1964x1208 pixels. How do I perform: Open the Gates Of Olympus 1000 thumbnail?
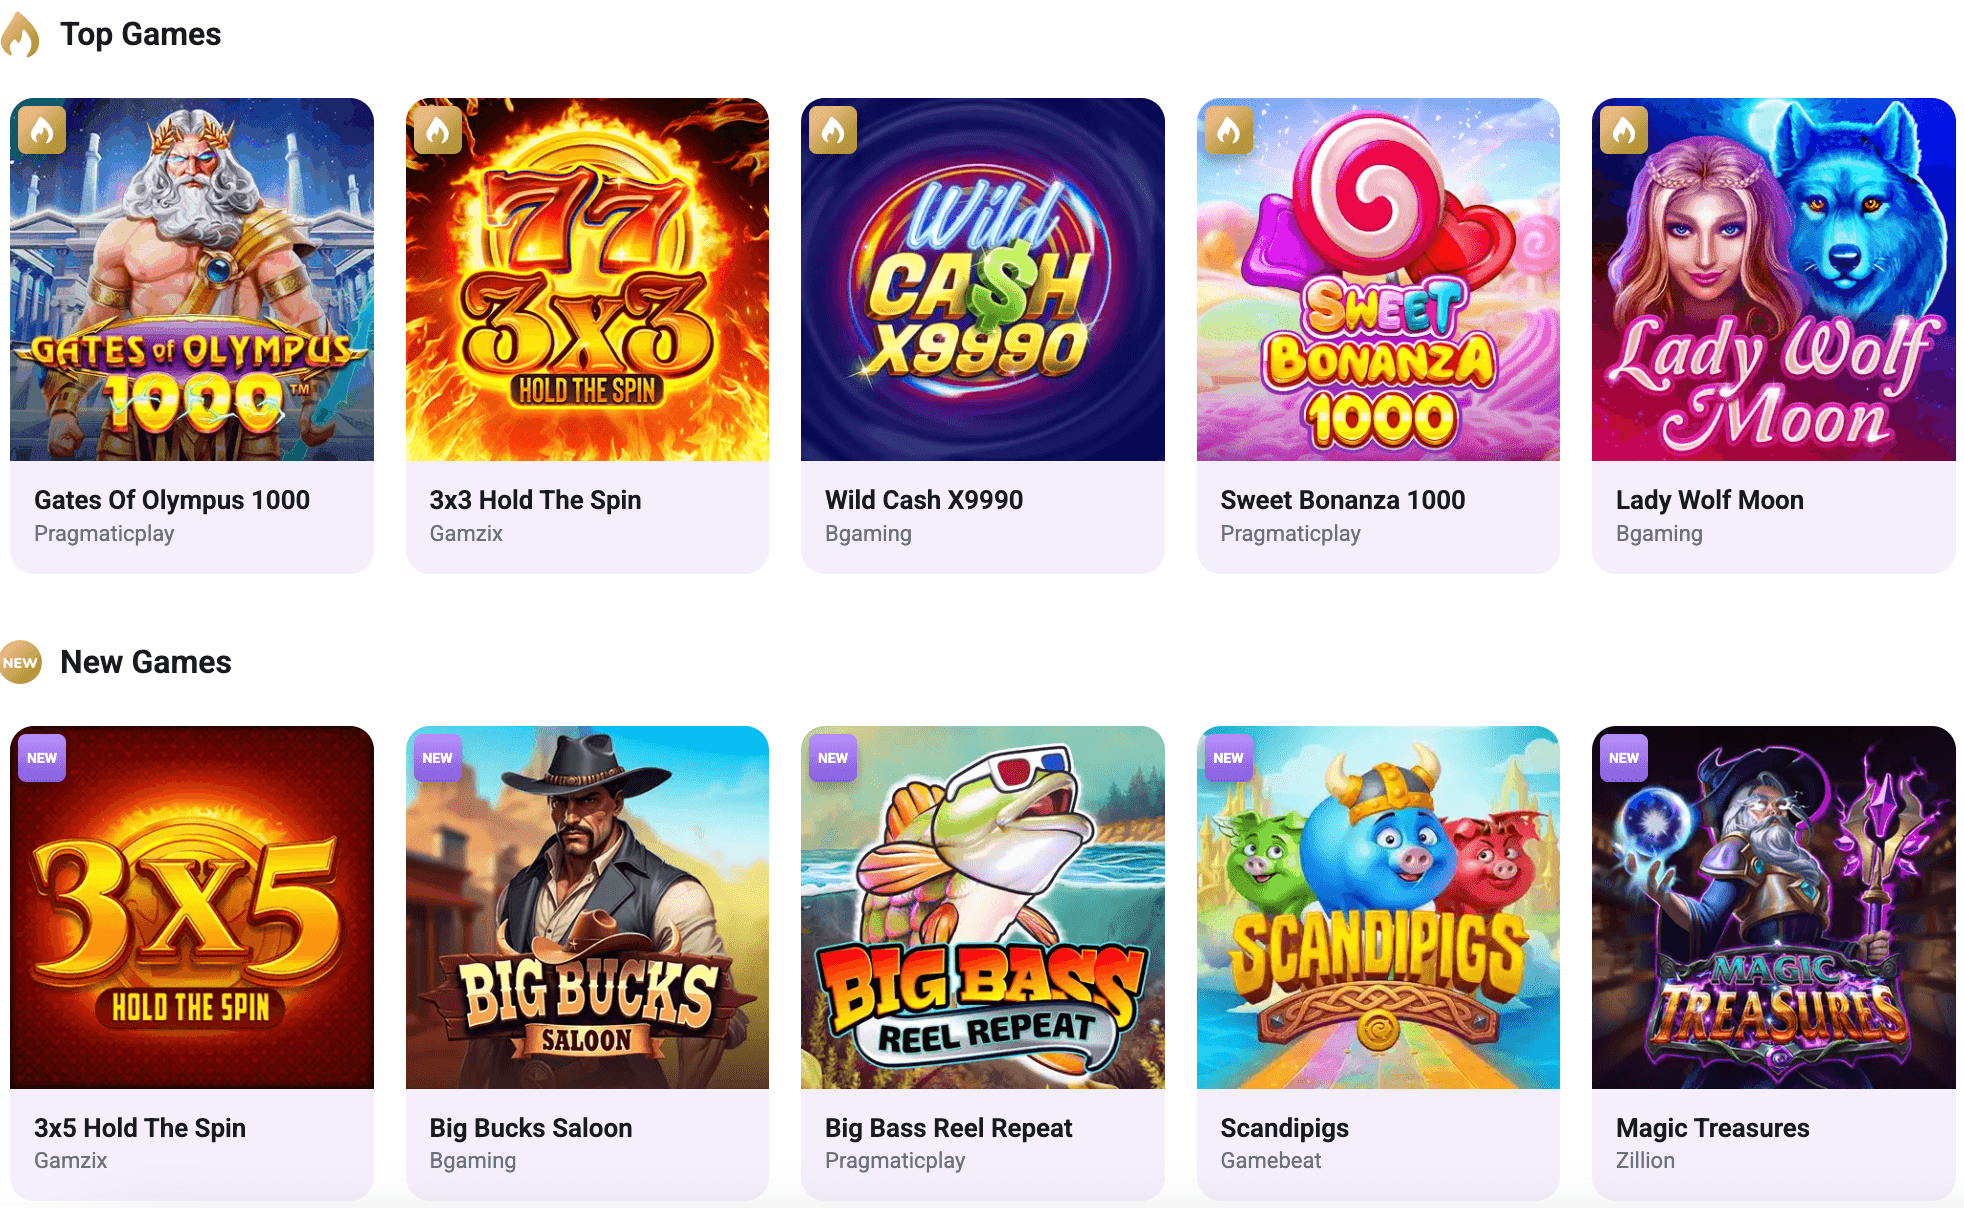tap(192, 280)
